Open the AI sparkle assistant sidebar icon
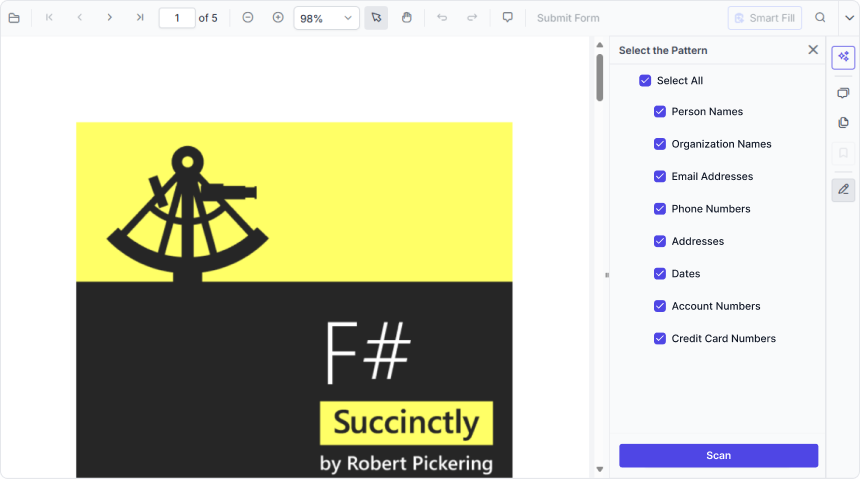 pyautogui.click(x=843, y=57)
